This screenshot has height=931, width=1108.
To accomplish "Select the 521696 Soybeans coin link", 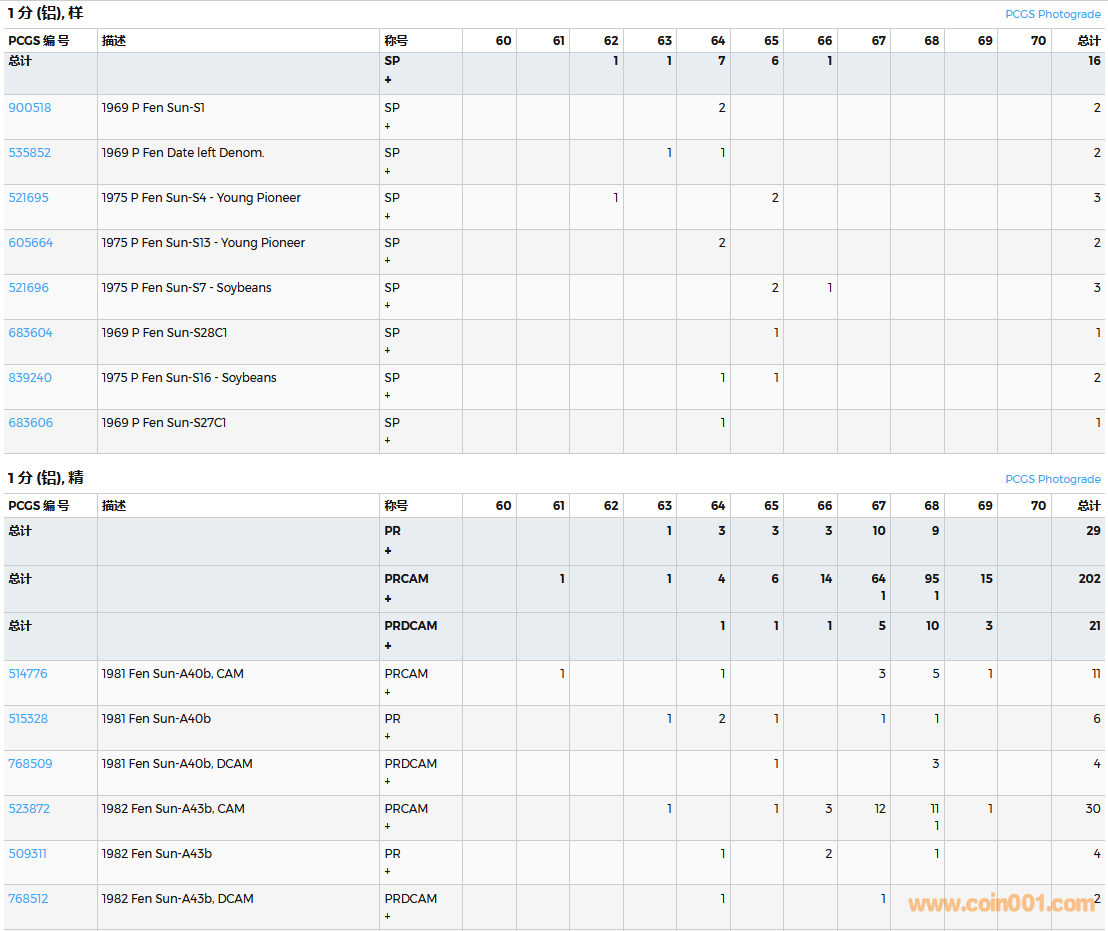I will click(29, 288).
